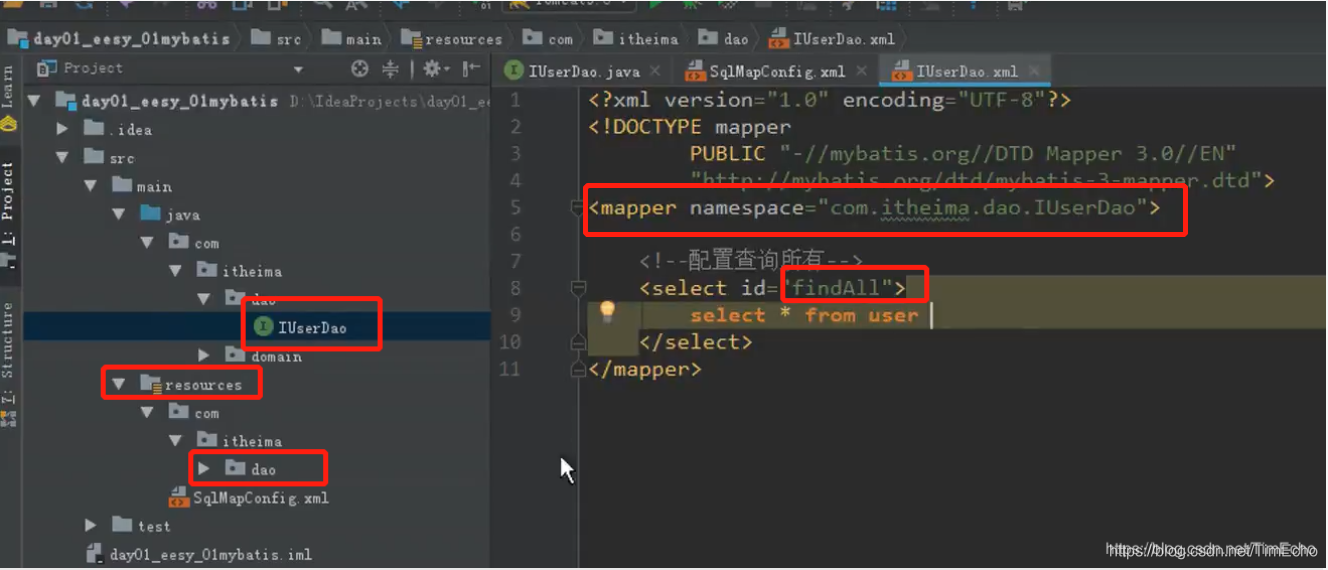Expand the domain package arrow
This screenshot has width=1328, height=570.
(204, 356)
